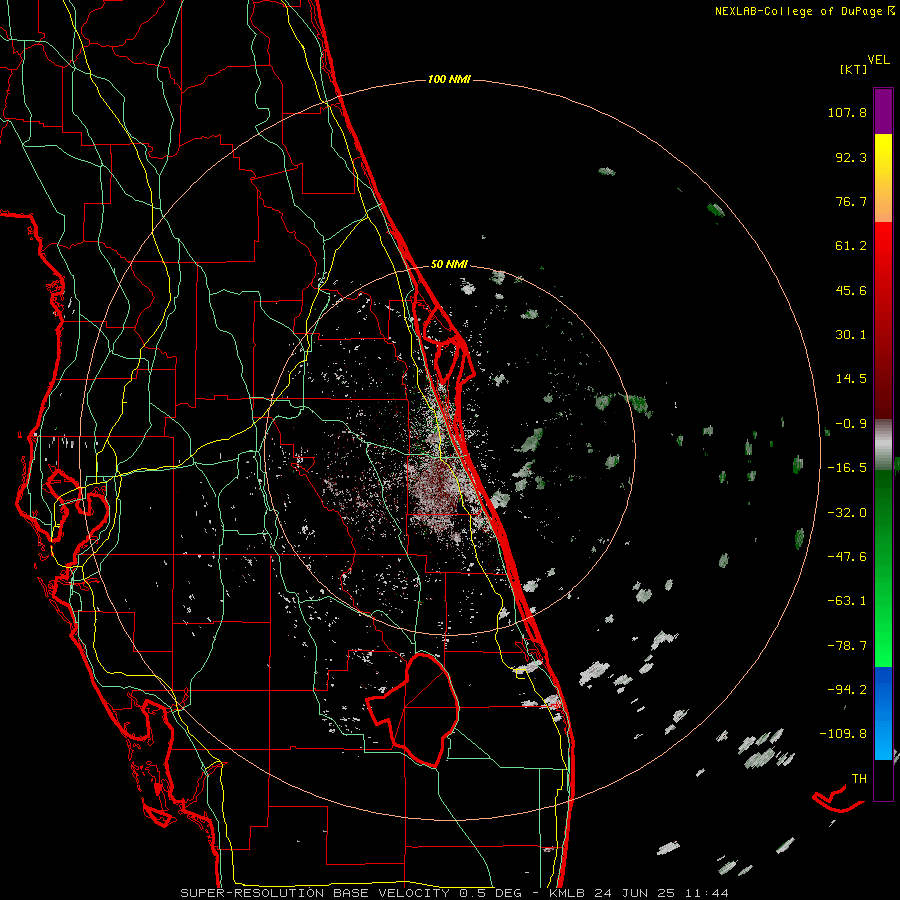Select the -32.0 scale value
The width and height of the screenshot is (900, 900).
pyautogui.click(x=847, y=513)
